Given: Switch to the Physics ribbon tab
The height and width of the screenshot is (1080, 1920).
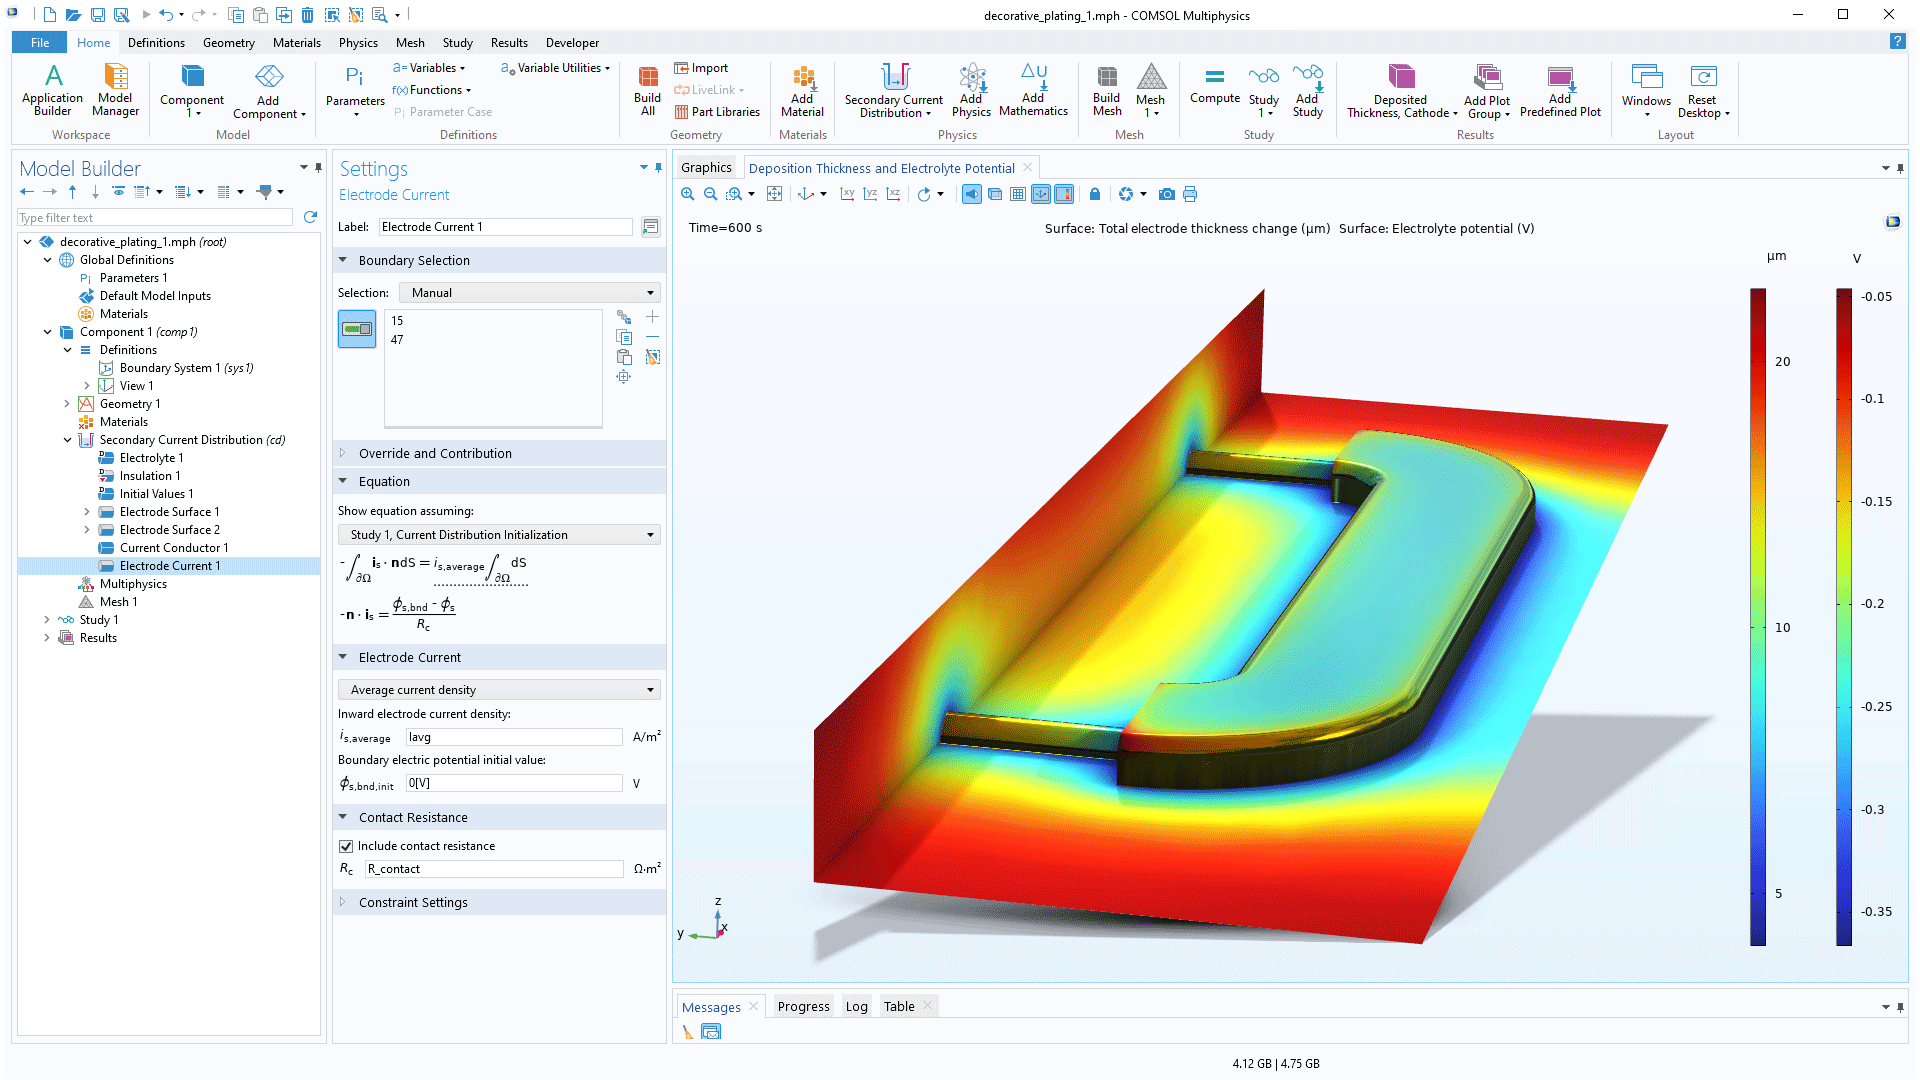Looking at the screenshot, I should tap(358, 42).
